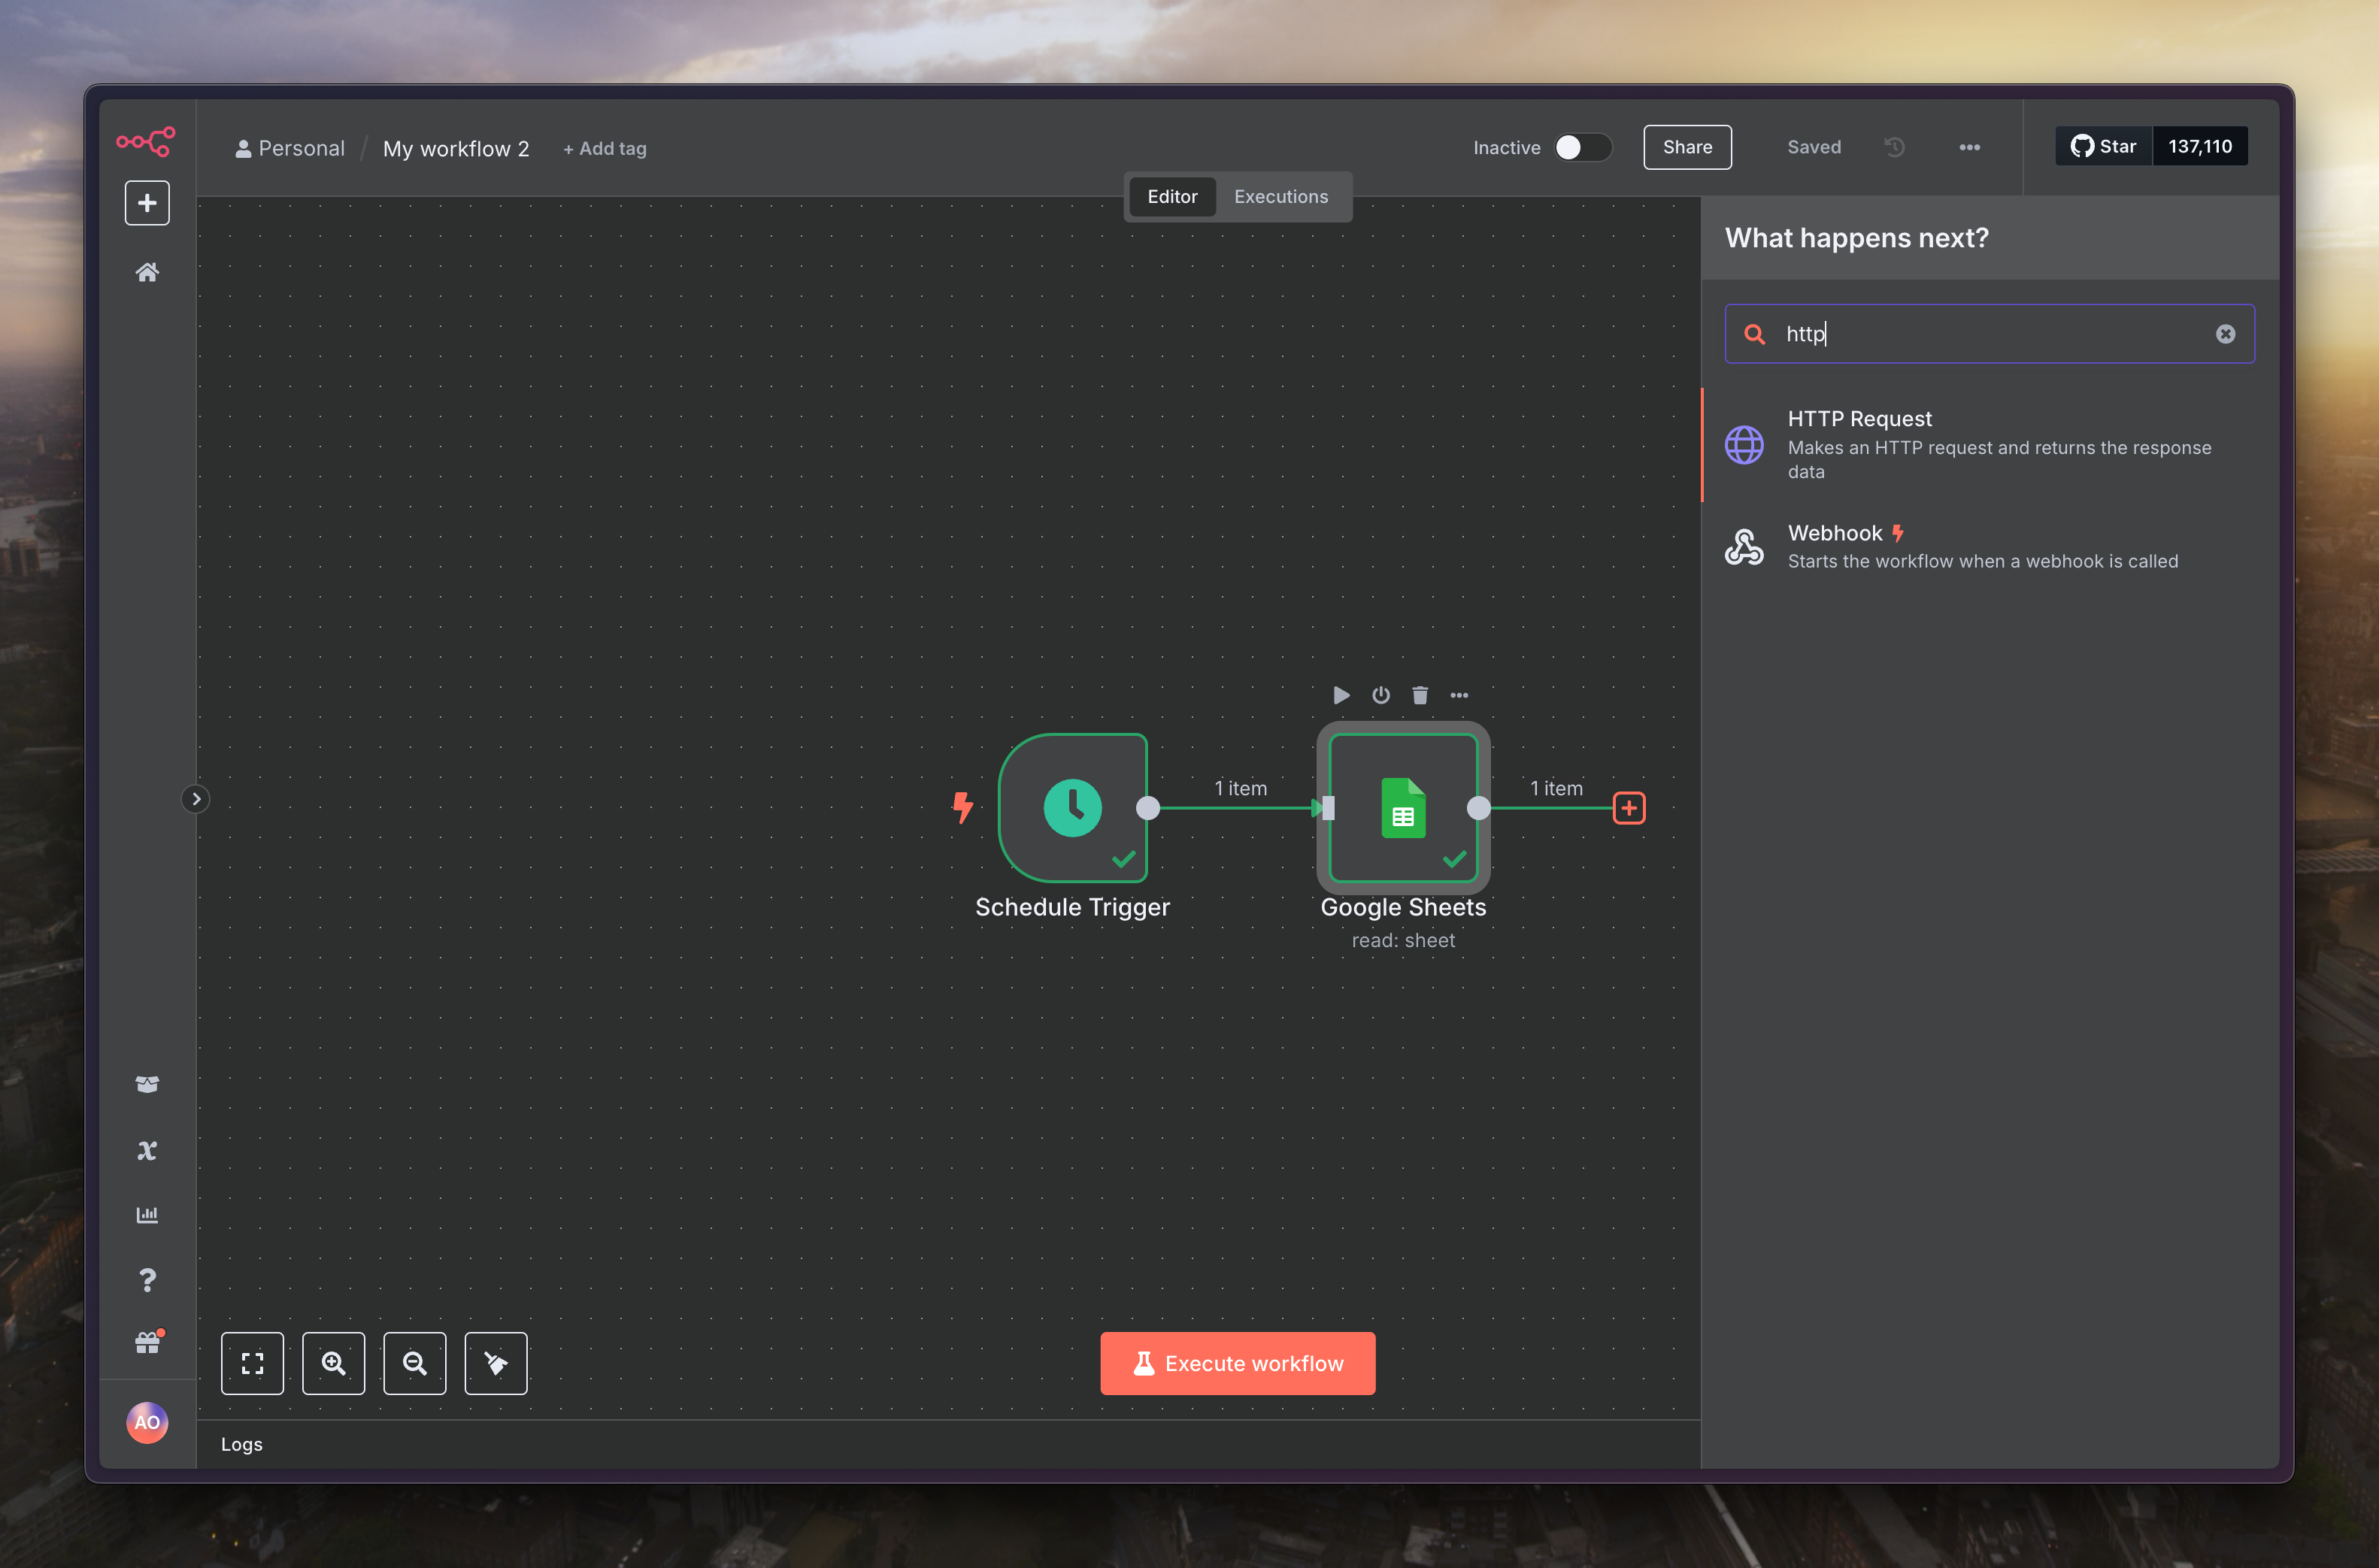
Task: Click the zoom in canvas button
Action: [334, 1364]
